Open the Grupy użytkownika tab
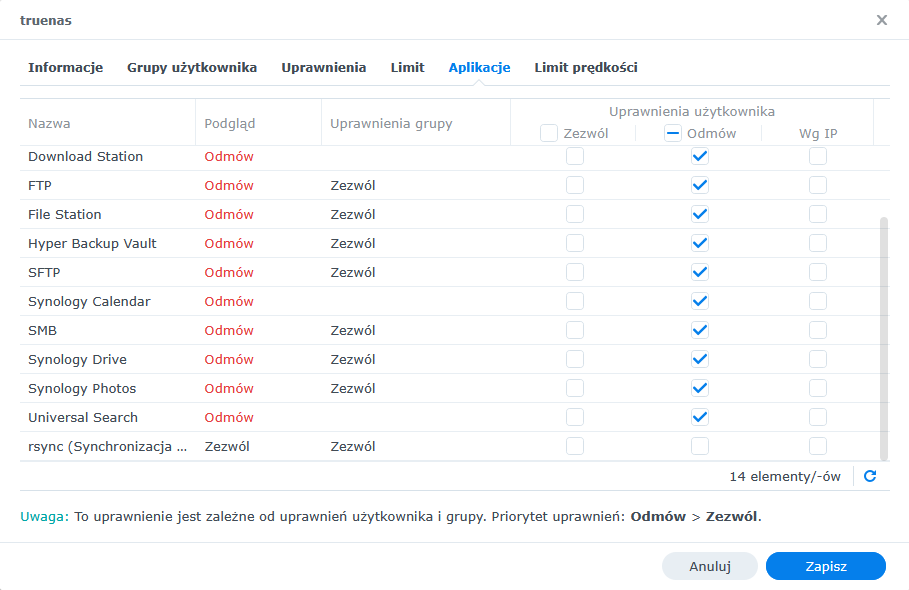Screen dimensions: 909x590 192,68
